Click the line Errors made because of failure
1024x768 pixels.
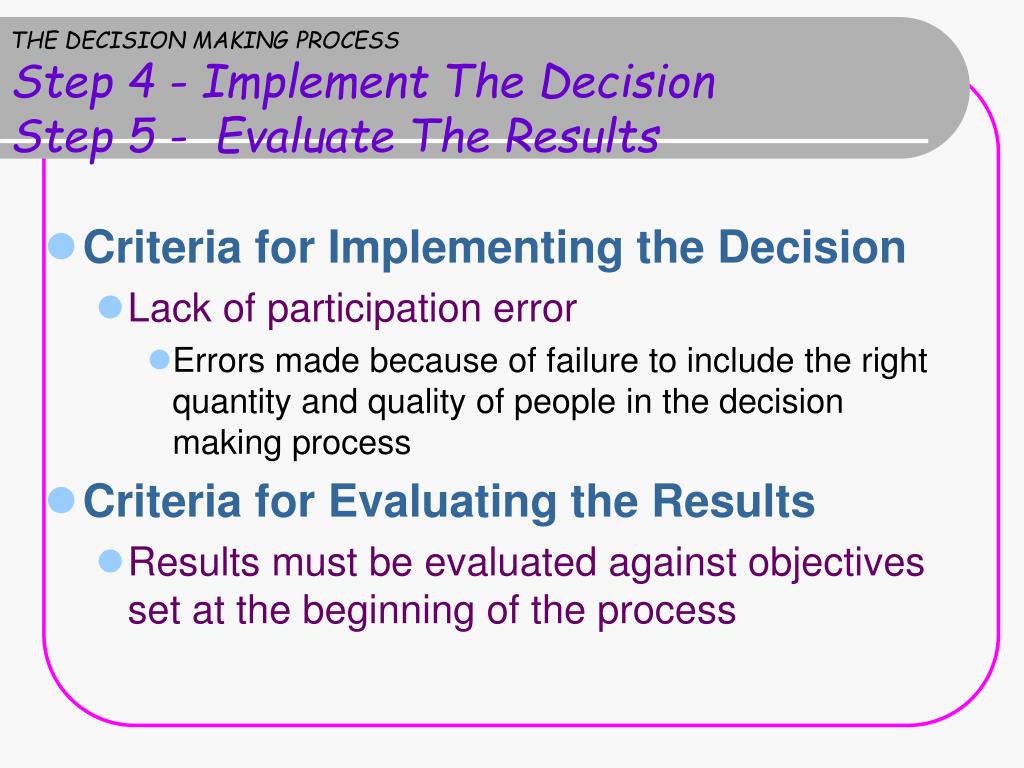(x=550, y=361)
